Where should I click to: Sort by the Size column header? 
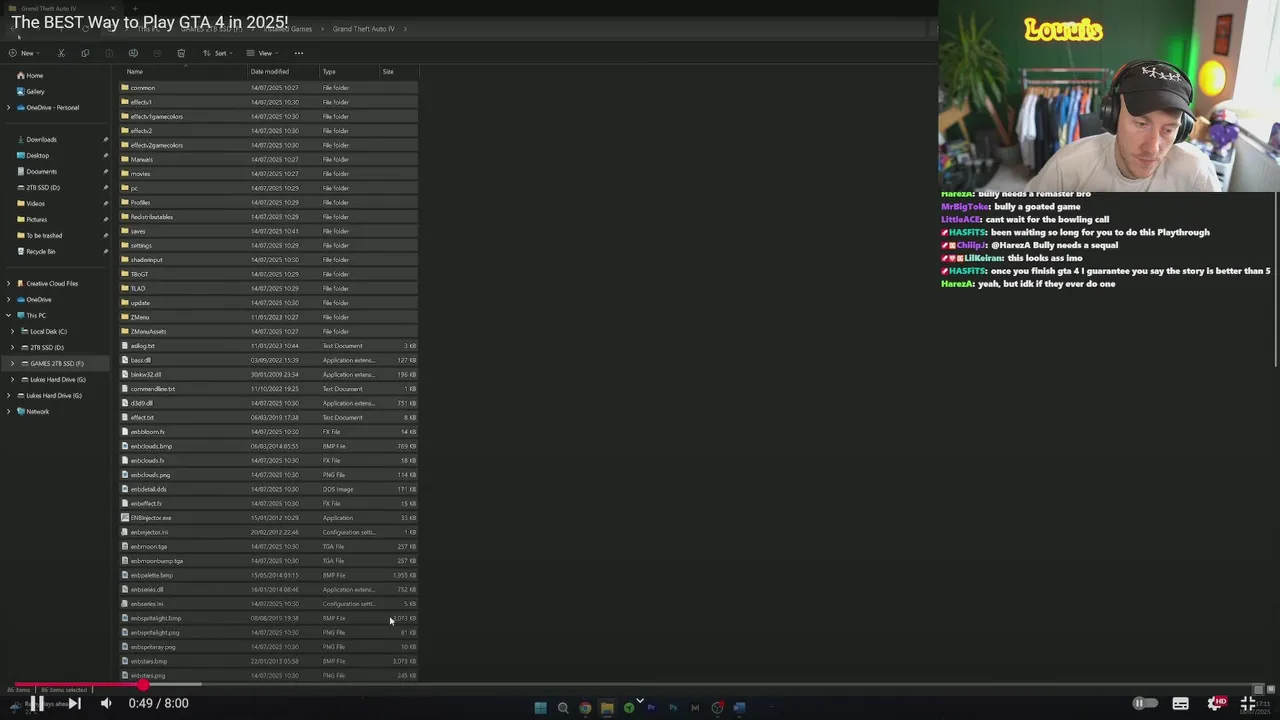point(388,72)
